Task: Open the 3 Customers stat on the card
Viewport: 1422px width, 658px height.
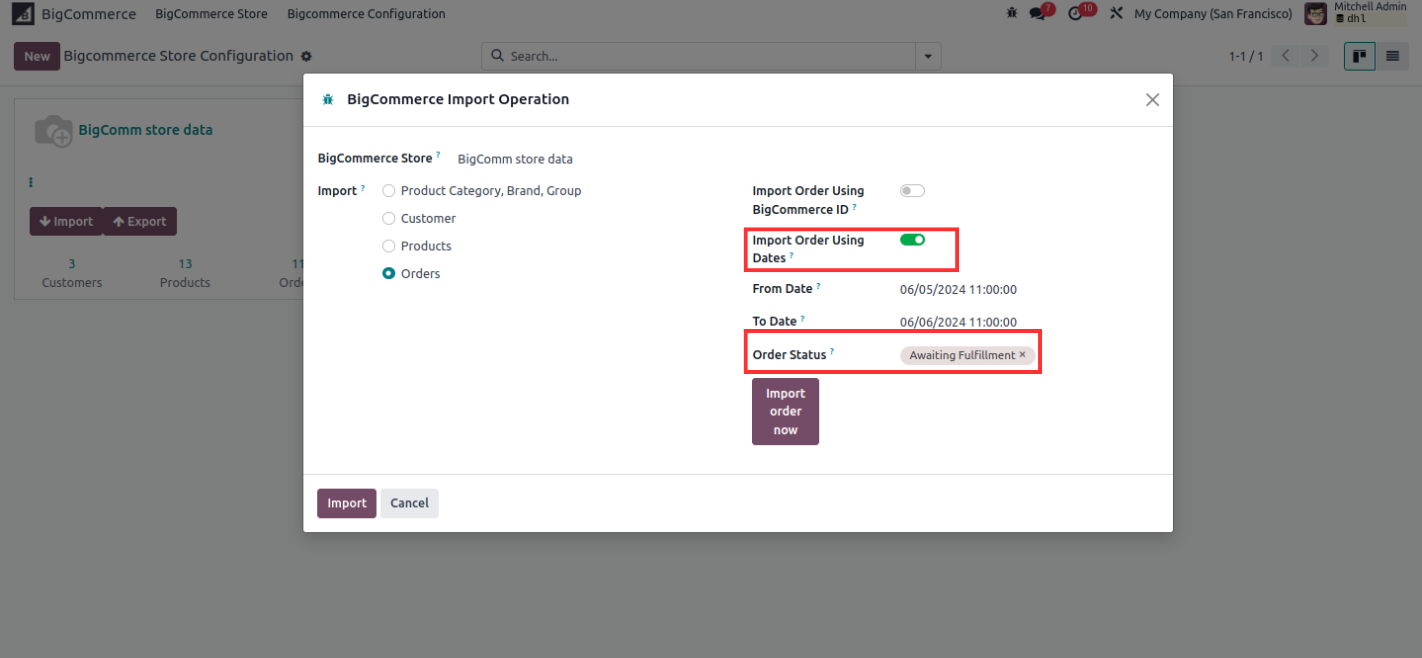Action: 72,273
